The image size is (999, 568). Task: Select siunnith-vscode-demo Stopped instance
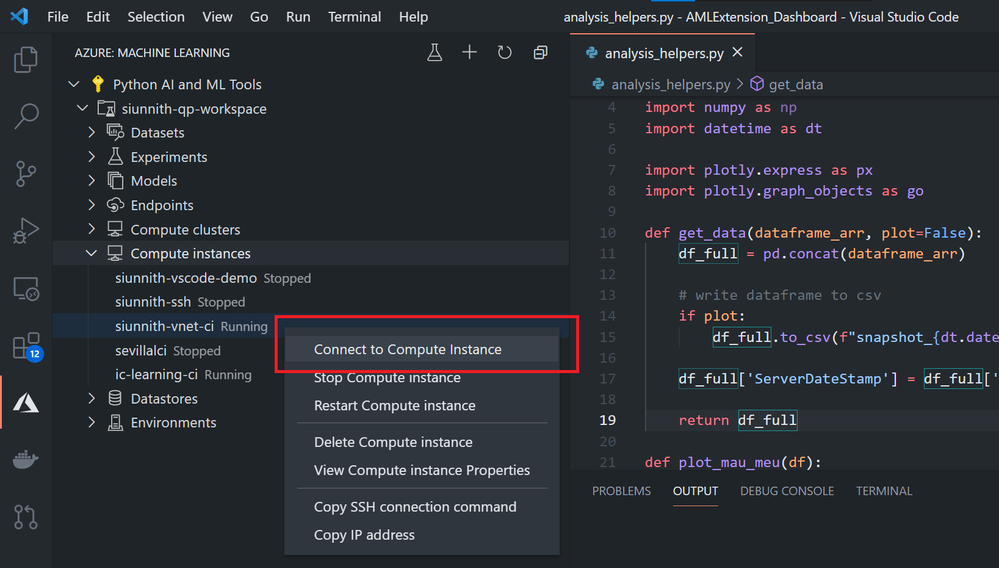310,278
